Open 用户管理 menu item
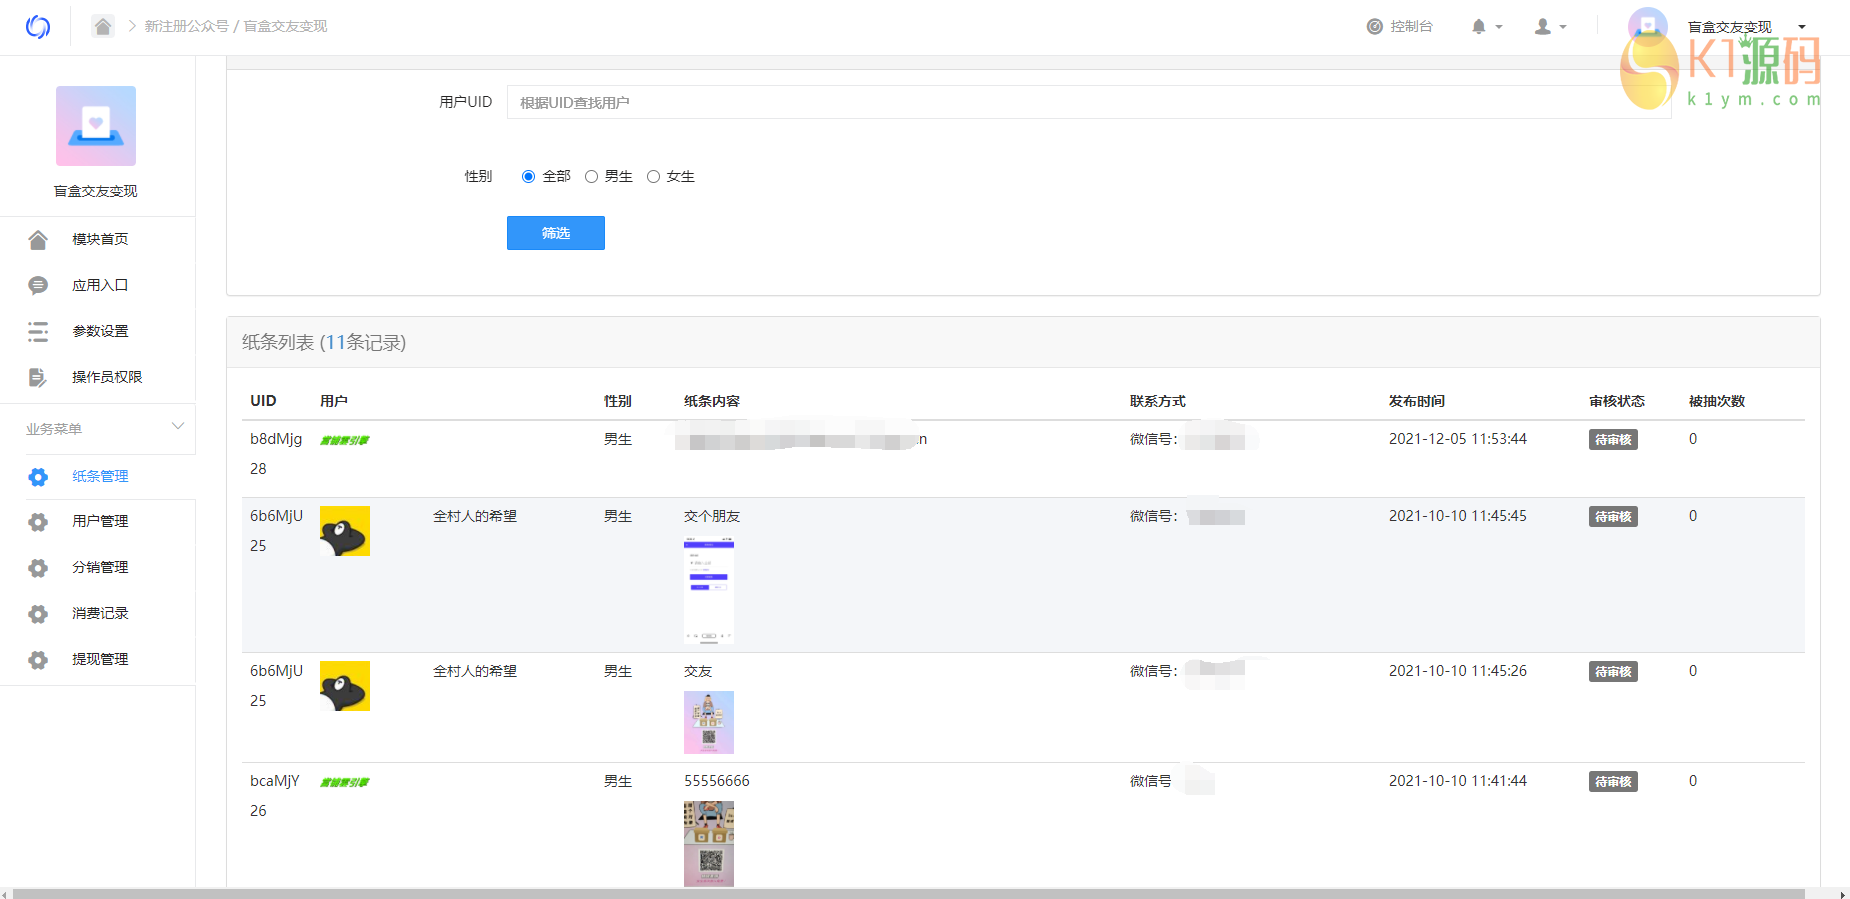This screenshot has height=899, width=1850. (x=100, y=521)
